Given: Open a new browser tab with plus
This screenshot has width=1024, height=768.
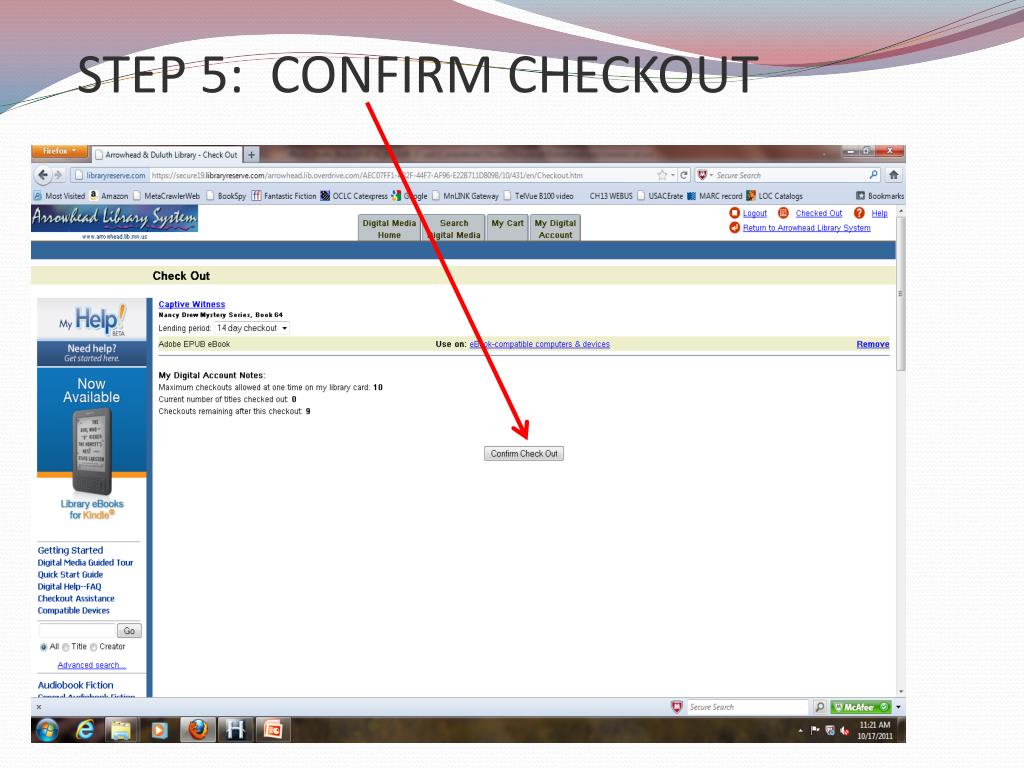Looking at the screenshot, I should click(251, 155).
